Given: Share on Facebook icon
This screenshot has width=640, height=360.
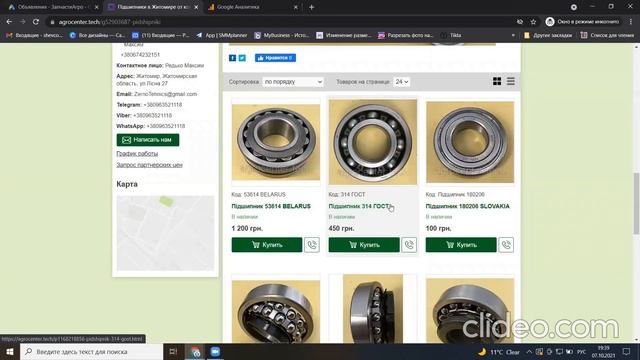Looking at the screenshot, I should click(232, 58).
